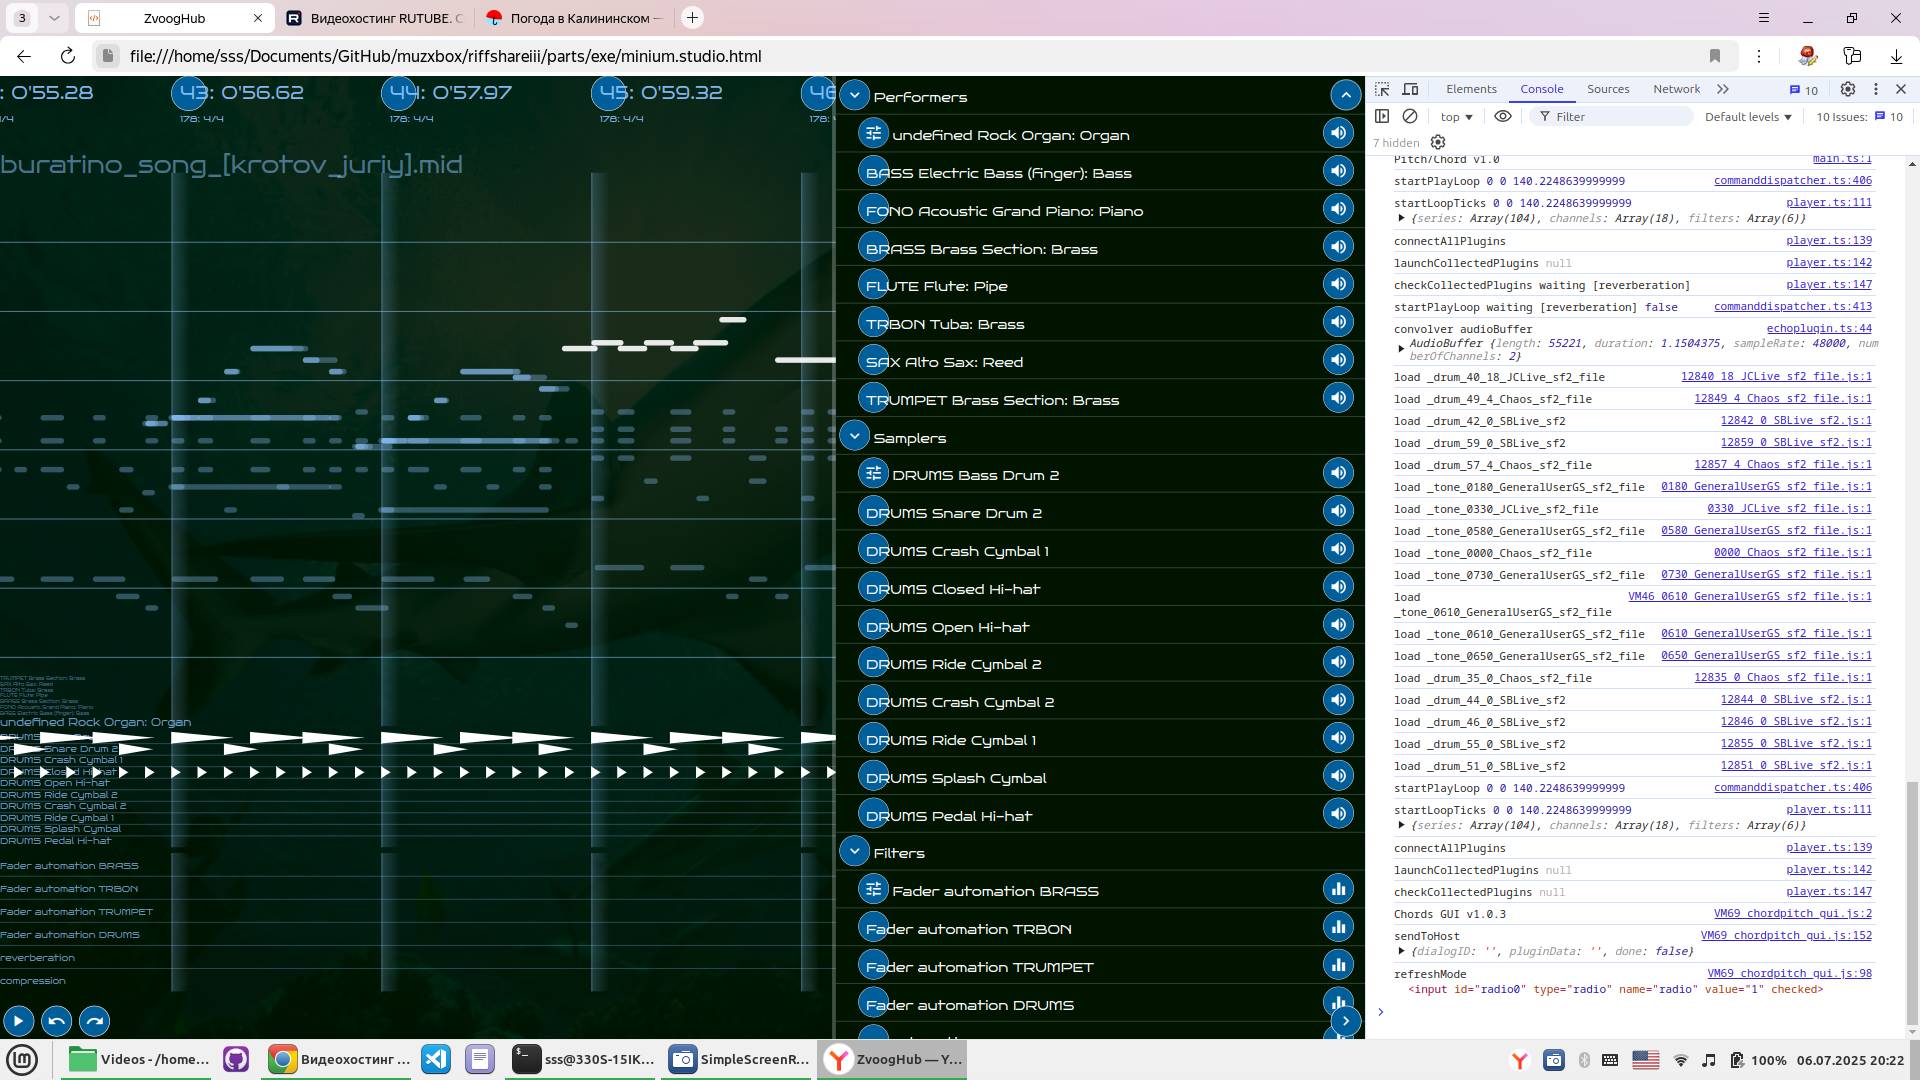The width and height of the screenshot is (1920, 1080).
Task: Open DRUMS Bass Drum 2 settings icon
Action: pyautogui.click(x=873, y=474)
